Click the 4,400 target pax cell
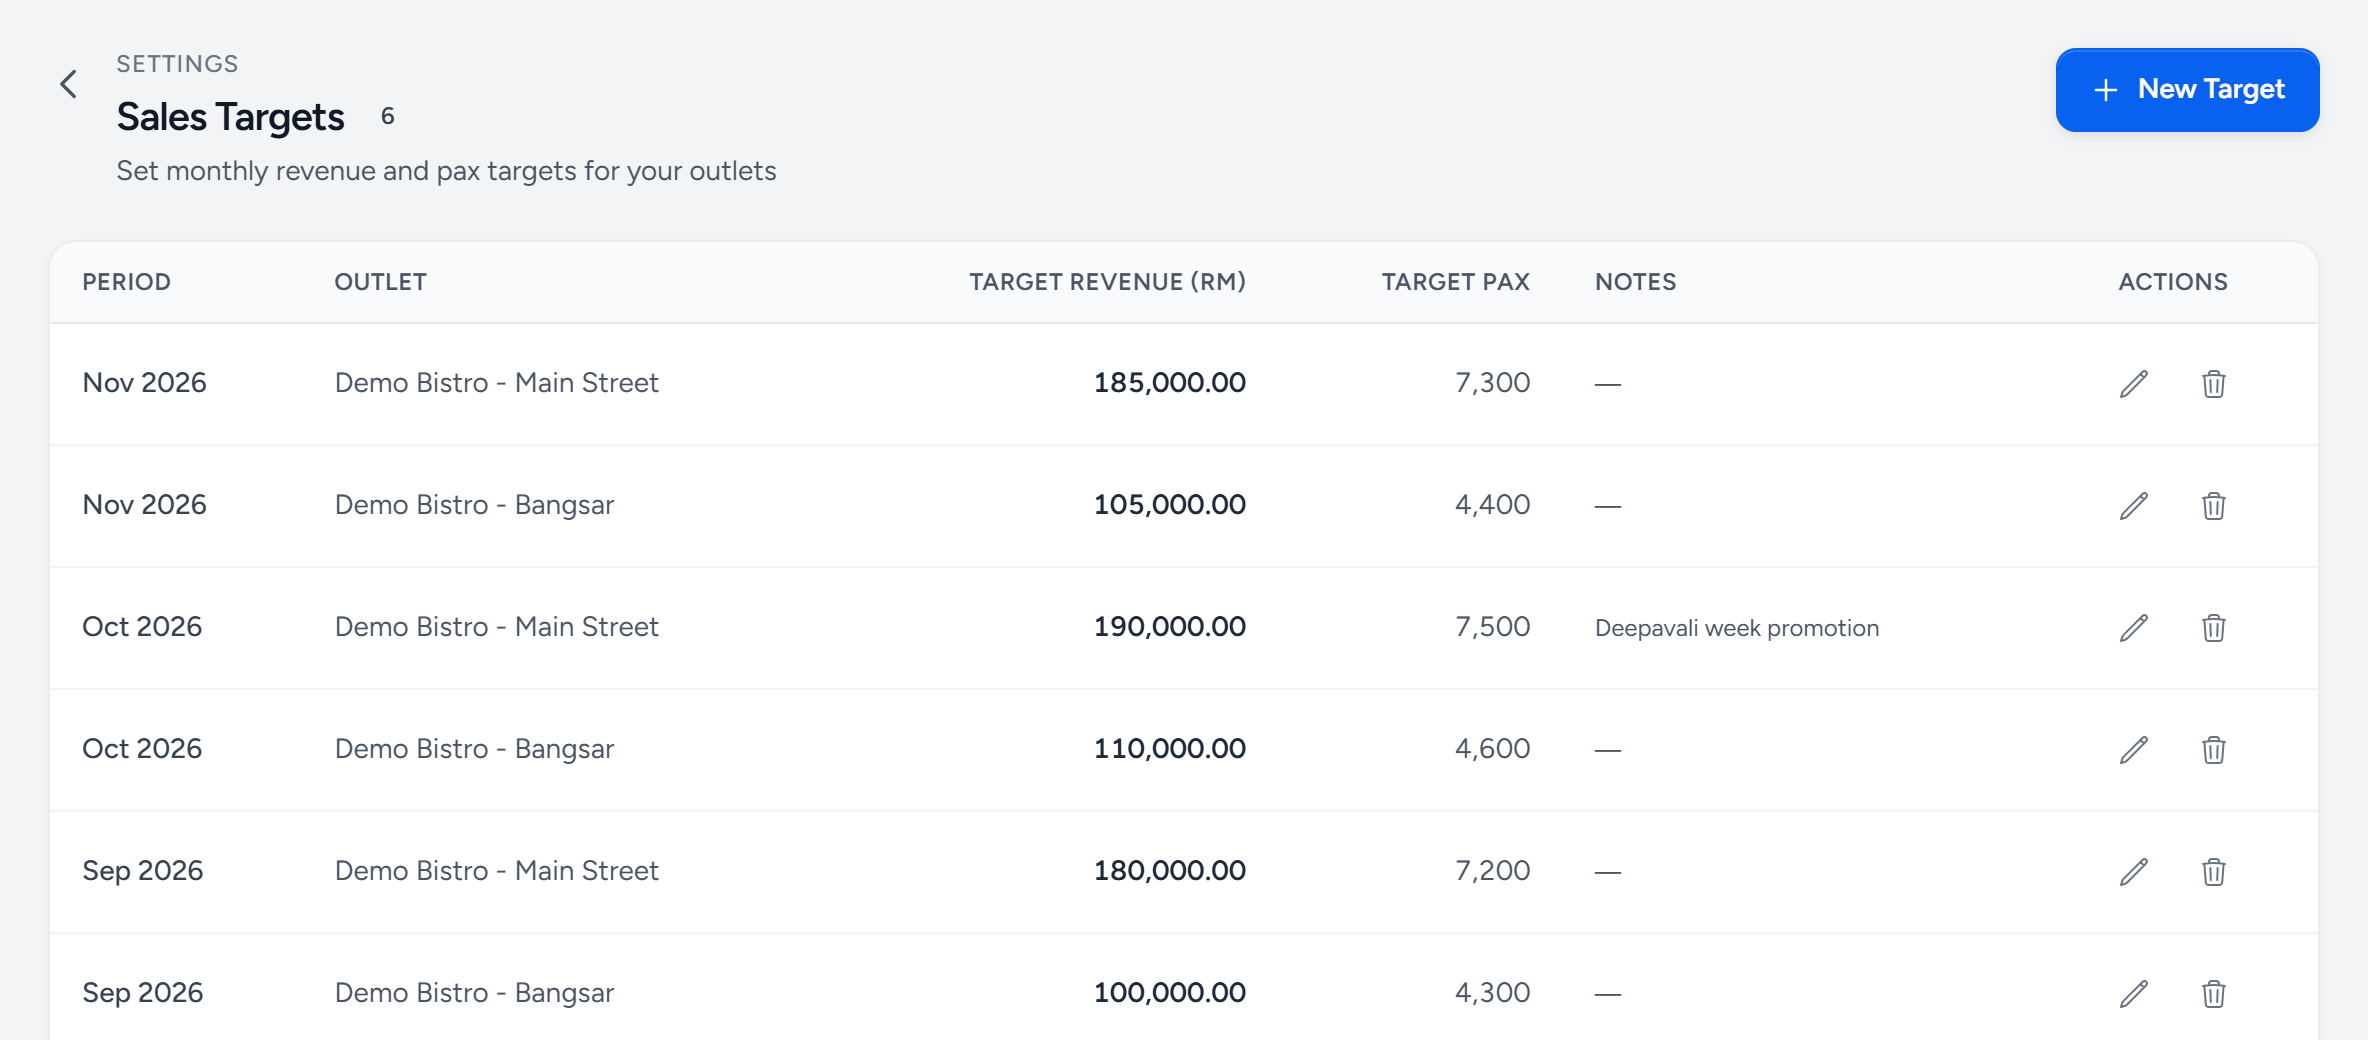The width and height of the screenshot is (2368, 1040). click(1492, 505)
